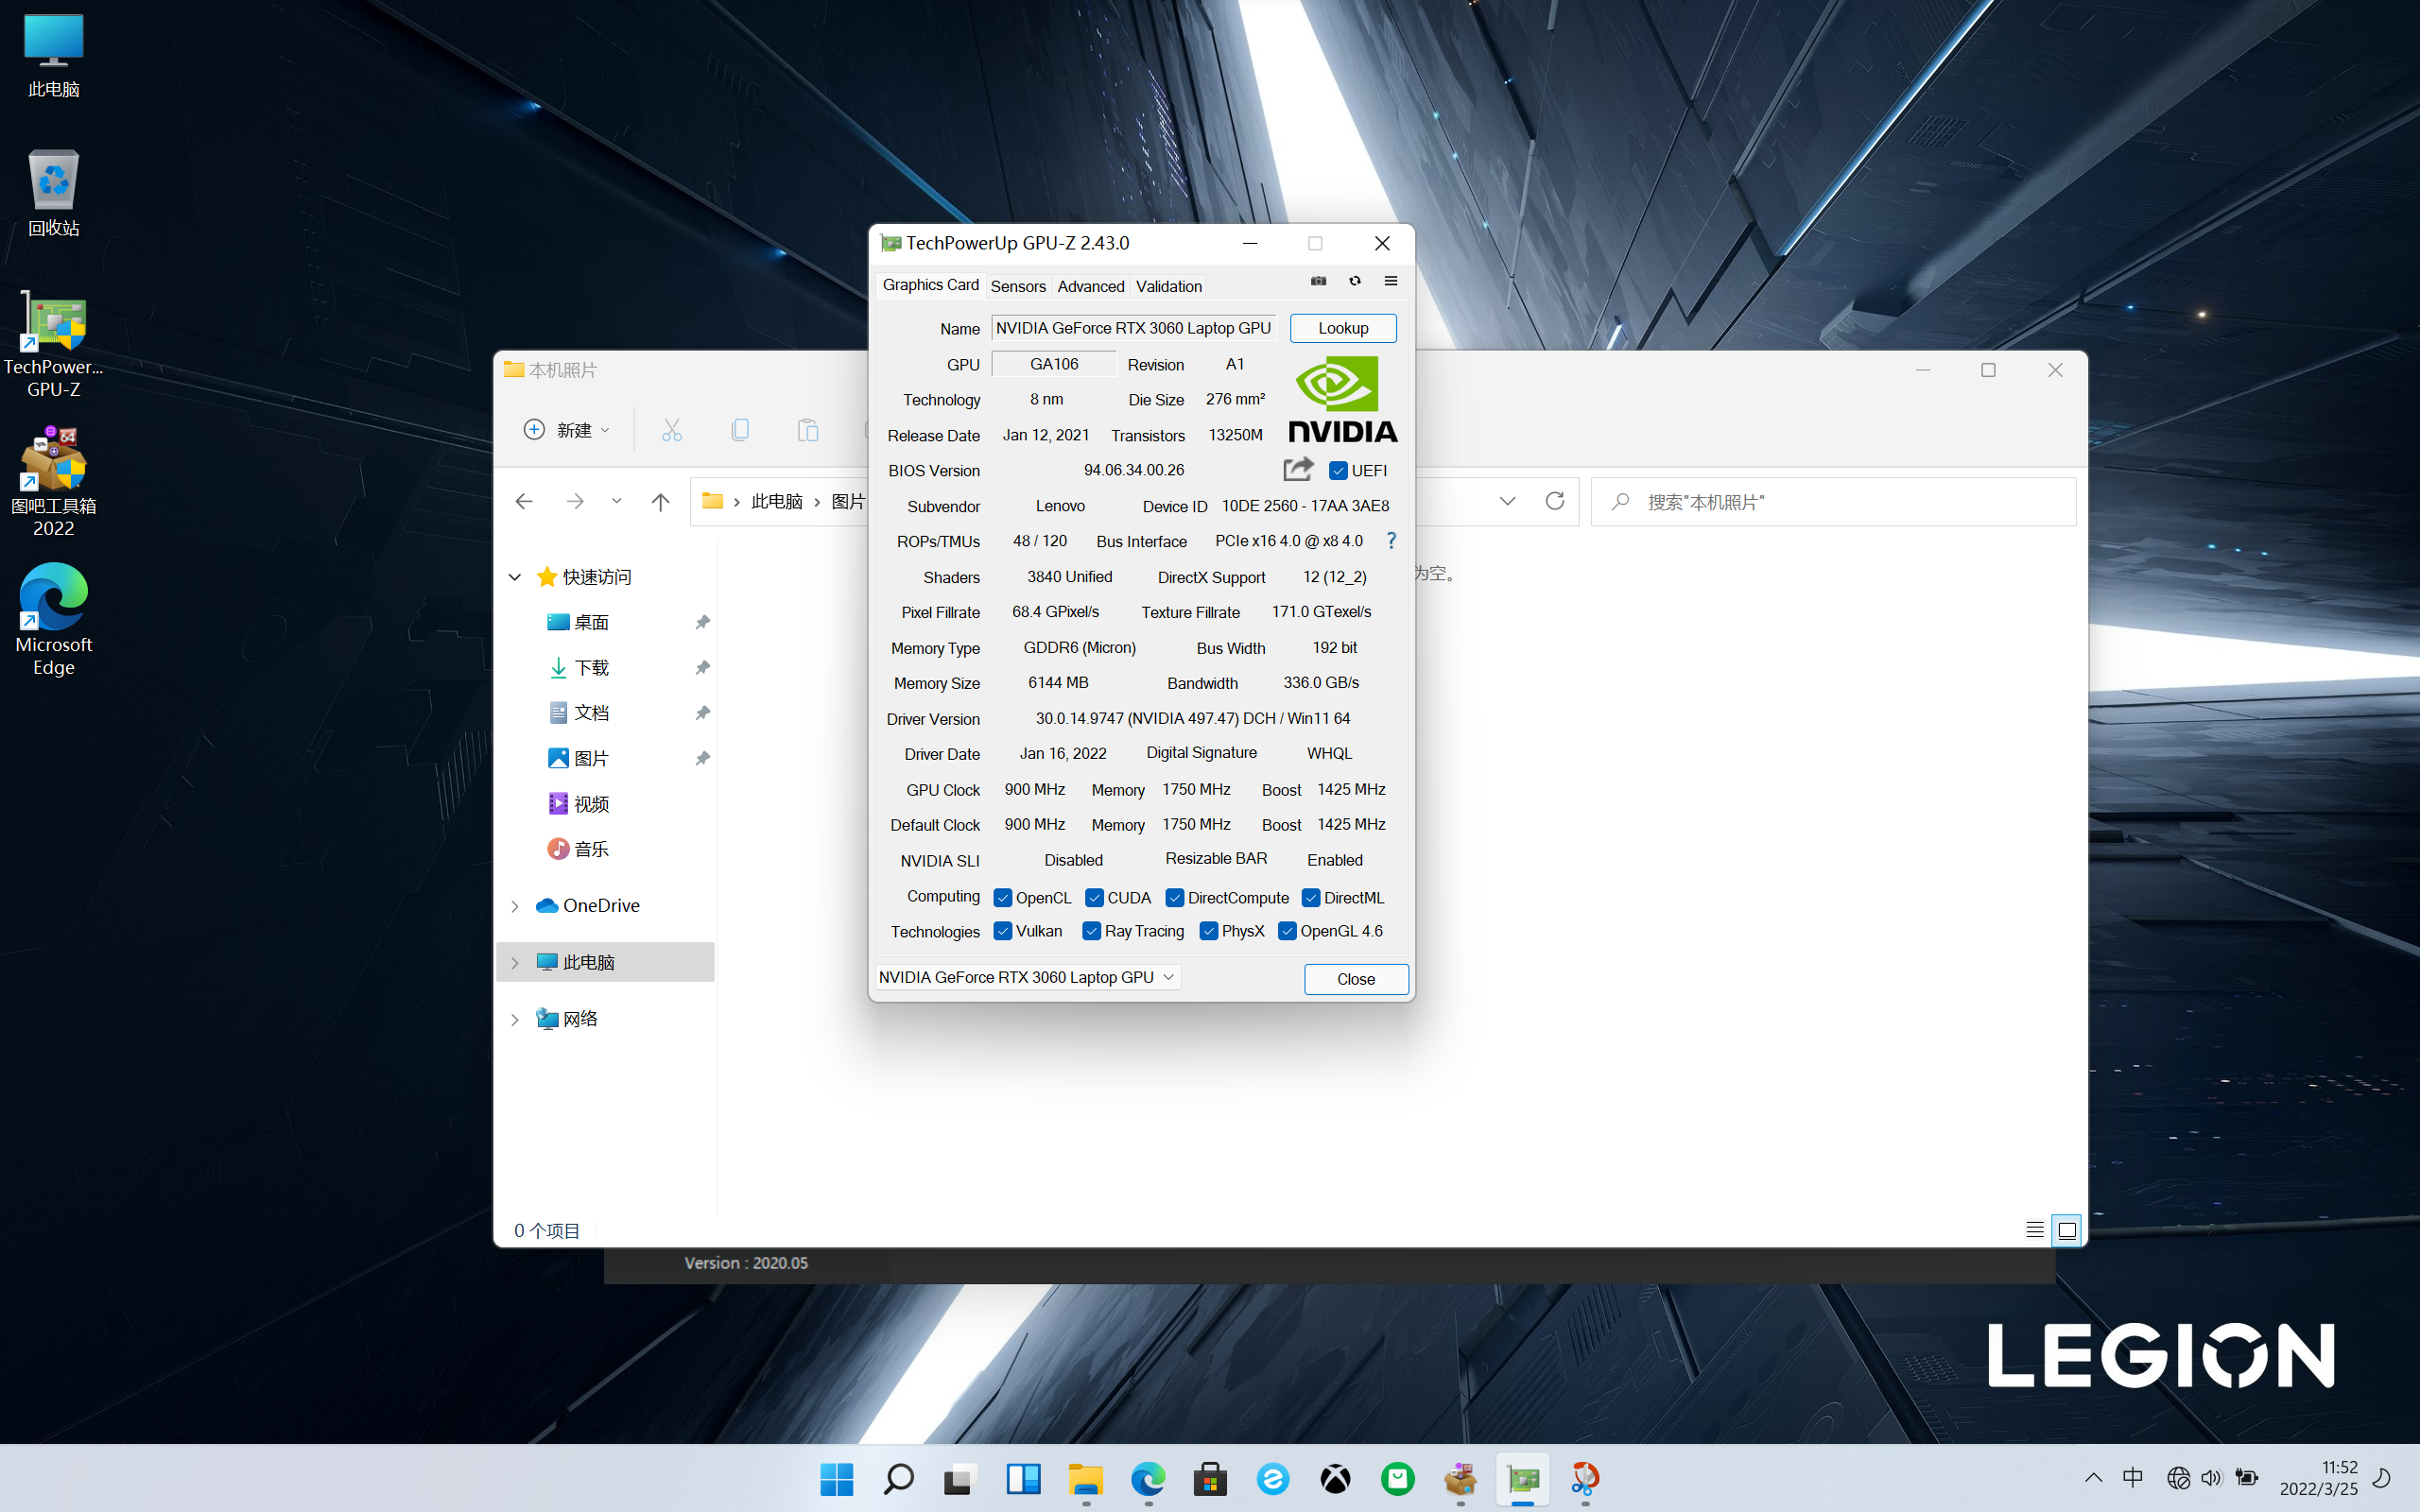Open the address bar history dropdown
Viewport: 2420px width, 1512px height.
[x=1507, y=501]
